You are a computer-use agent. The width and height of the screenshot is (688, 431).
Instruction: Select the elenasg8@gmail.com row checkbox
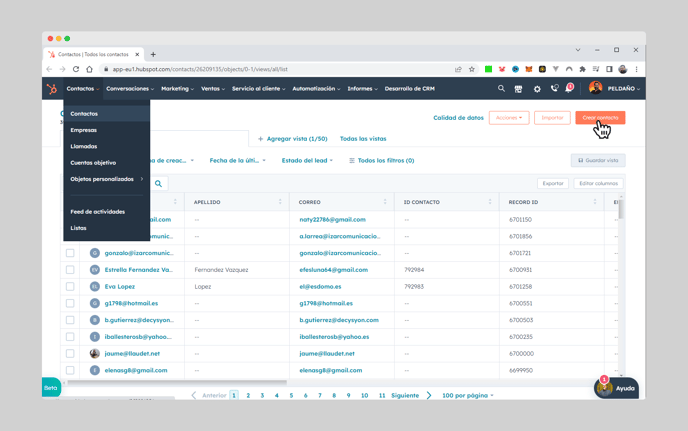click(x=70, y=370)
